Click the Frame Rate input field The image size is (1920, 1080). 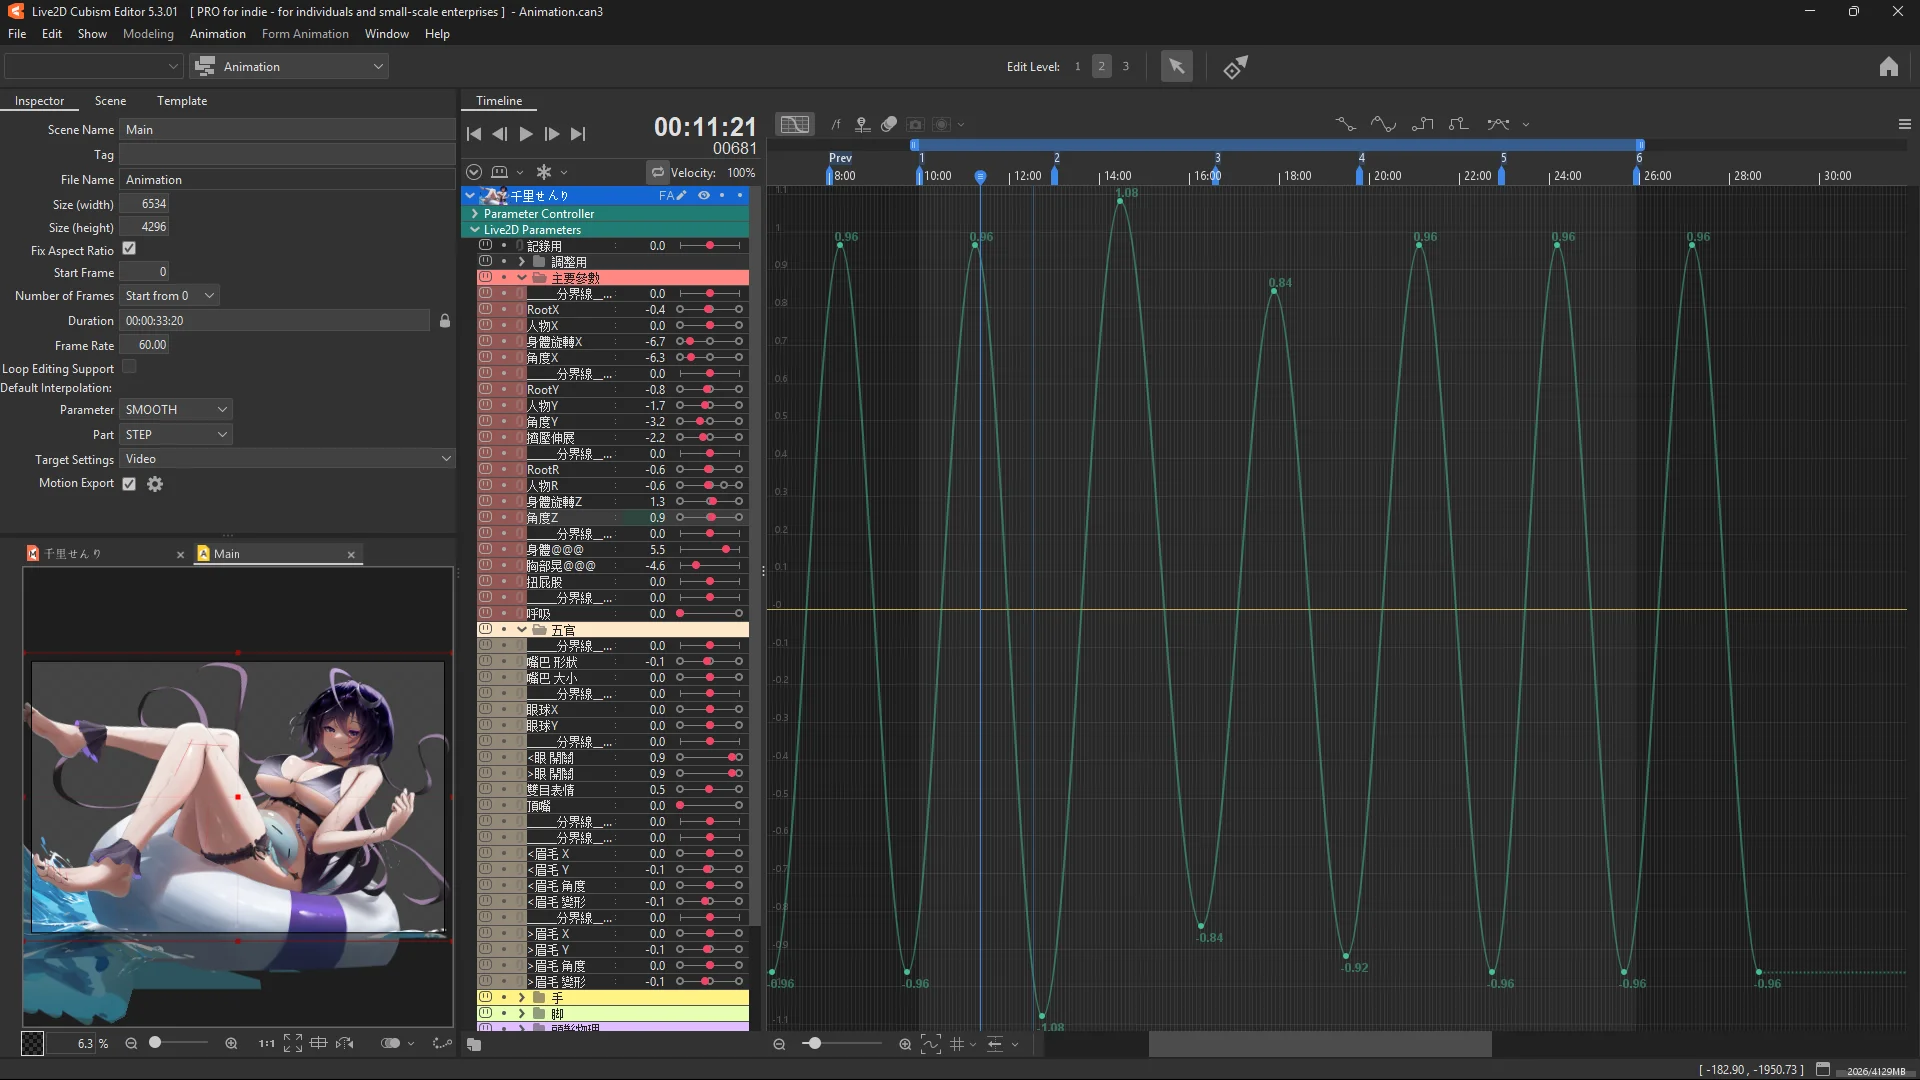(146, 345)
